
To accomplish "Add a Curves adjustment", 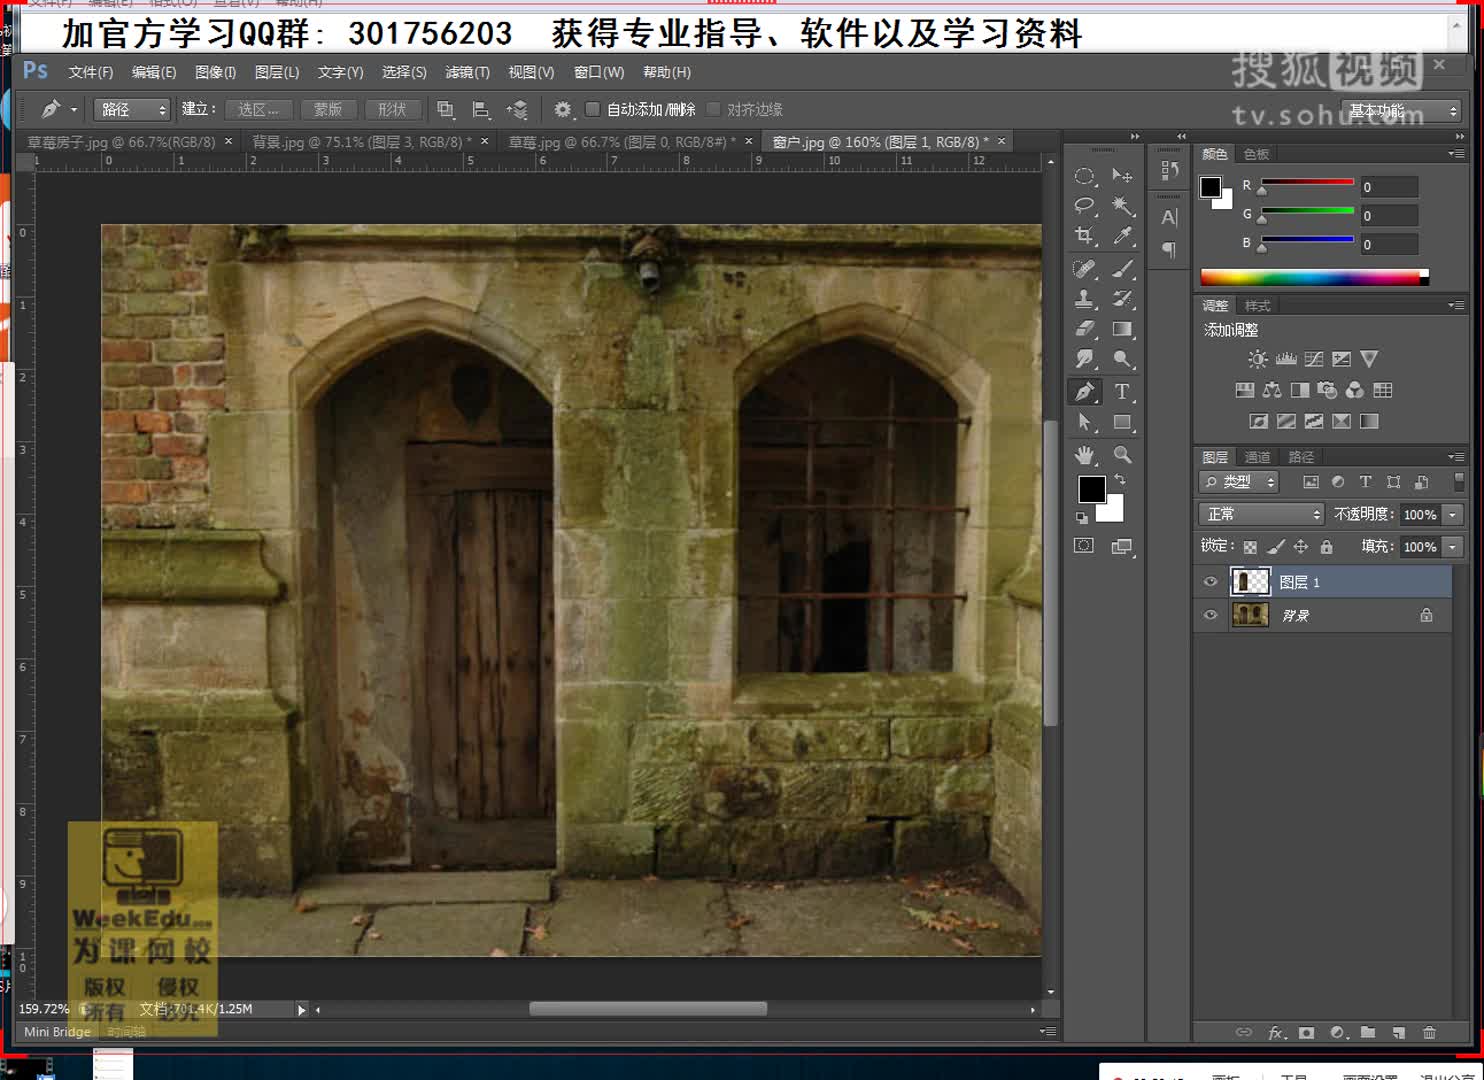I will [x=1314, y=359].
